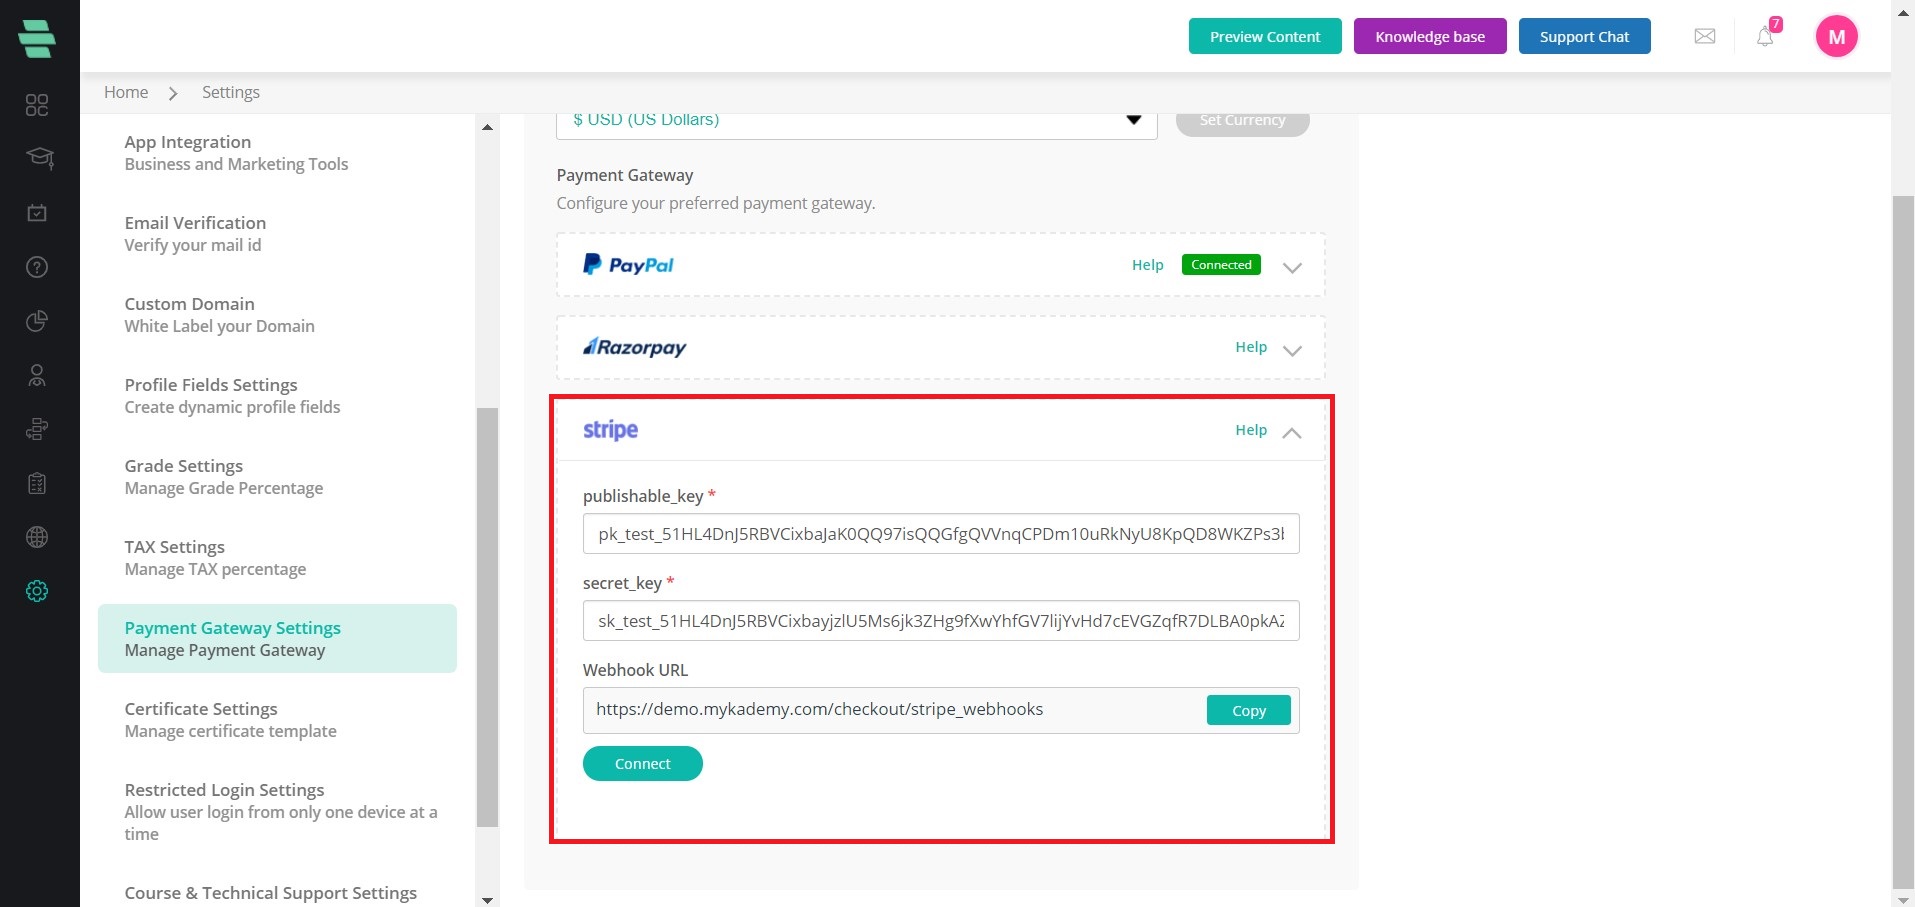Open the notifications bell icon
1915x907 pixels.
[1765, 37]
